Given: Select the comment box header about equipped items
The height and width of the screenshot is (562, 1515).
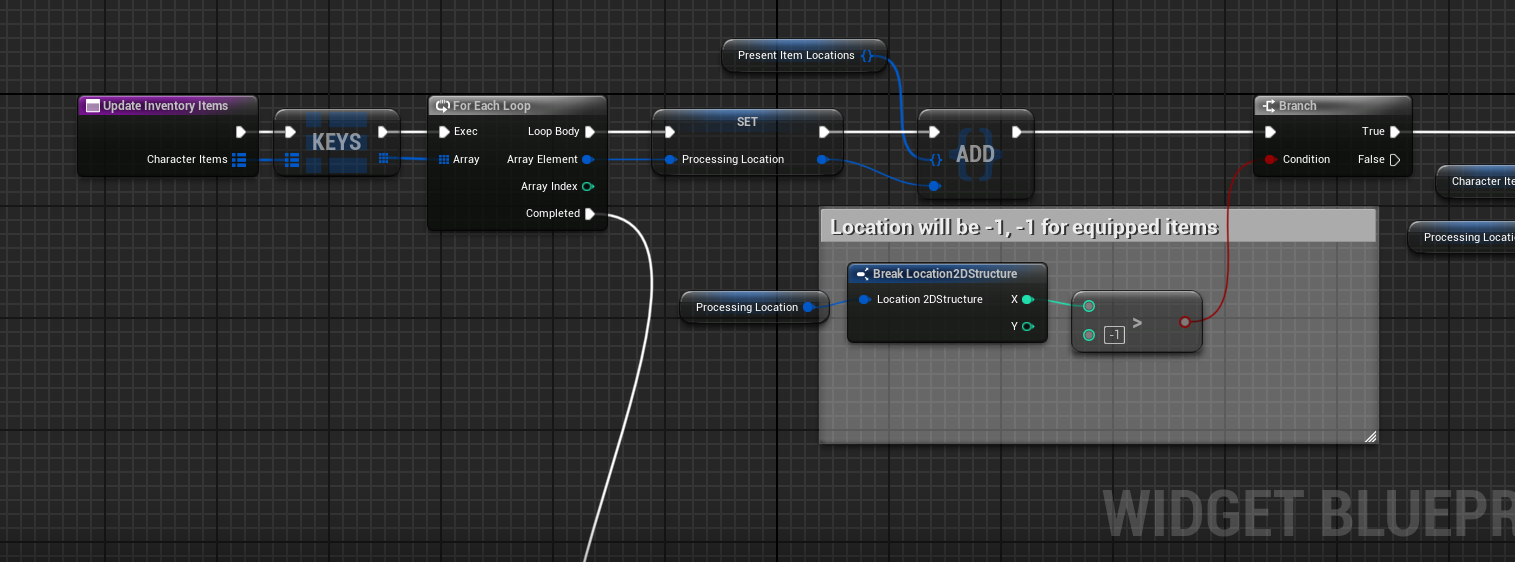Looking at the screenshot, I should (1097, 226).
